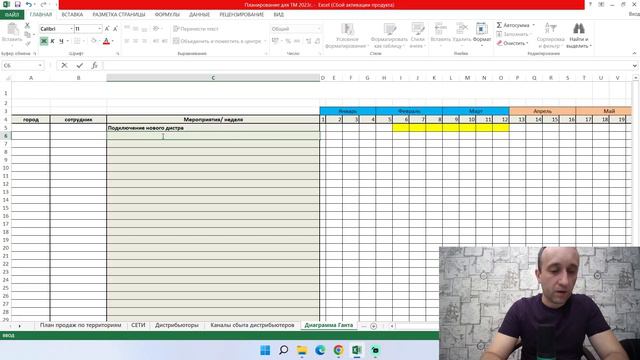The height and width of the screenshot is (360, 640).
Task: Open Insert Function with the fx button
Action: [x=94, y=65]
